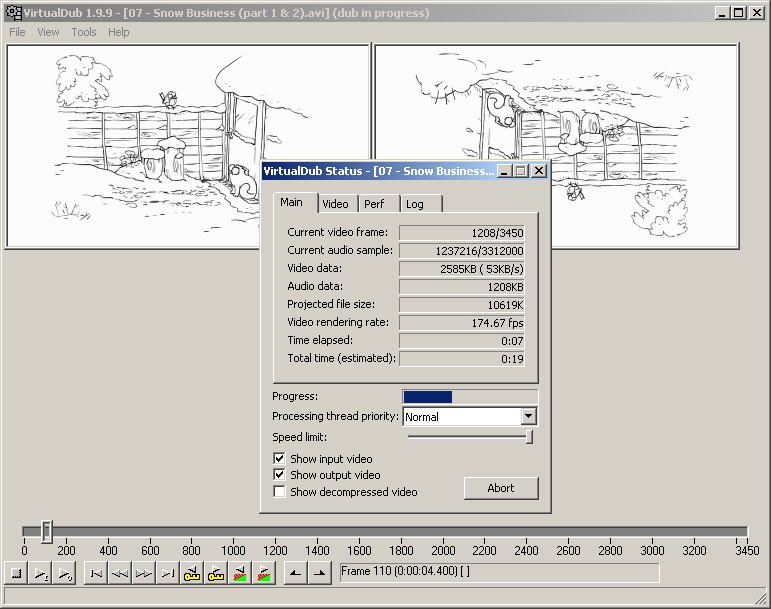Click Audio data value 1208KB

(462, 287)
